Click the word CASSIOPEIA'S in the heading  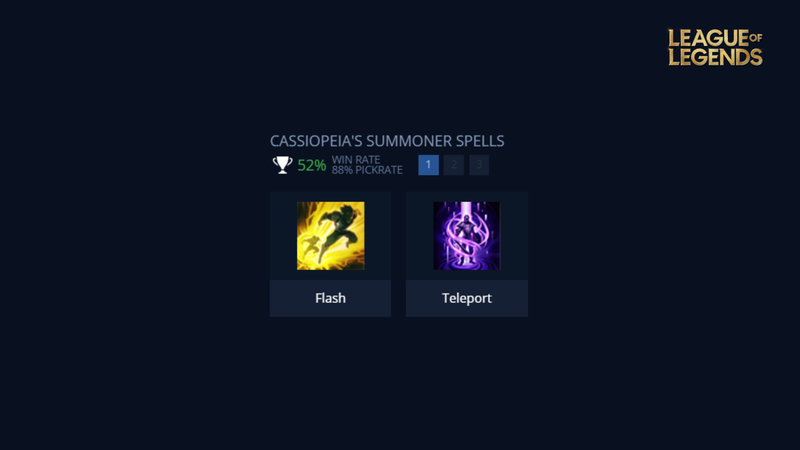pos(316,141)
